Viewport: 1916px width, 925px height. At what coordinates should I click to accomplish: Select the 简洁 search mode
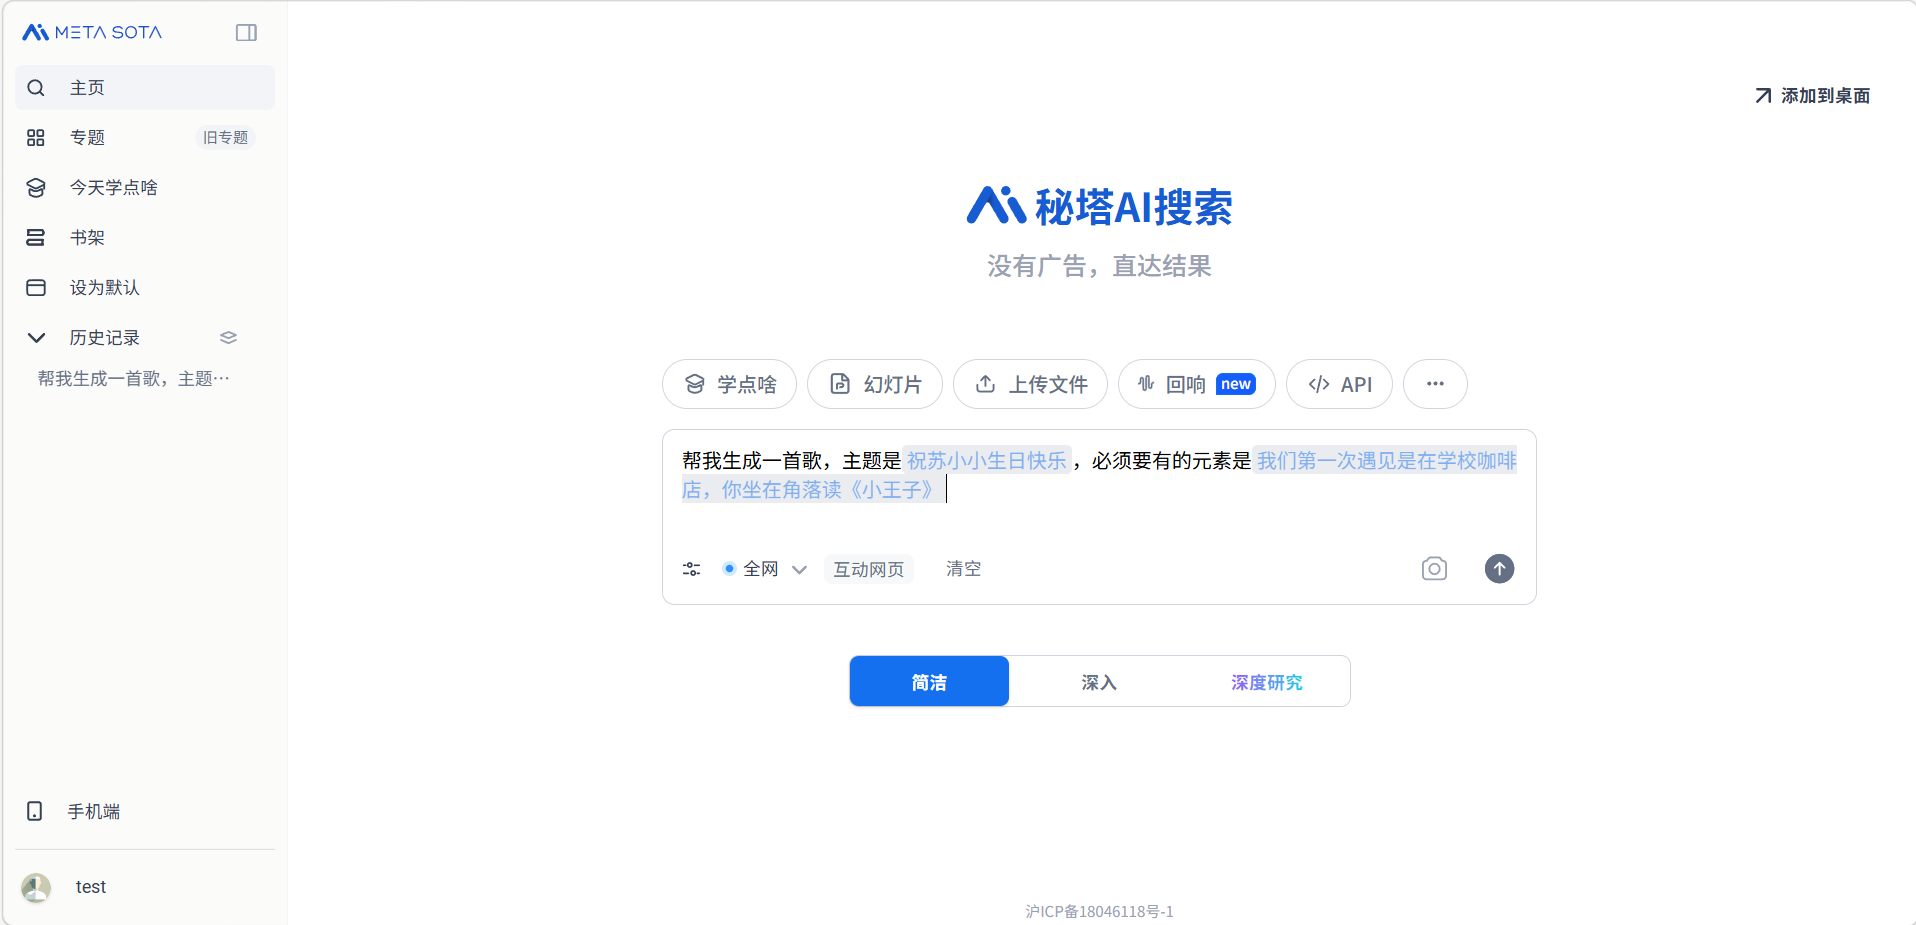coord(929,682)
